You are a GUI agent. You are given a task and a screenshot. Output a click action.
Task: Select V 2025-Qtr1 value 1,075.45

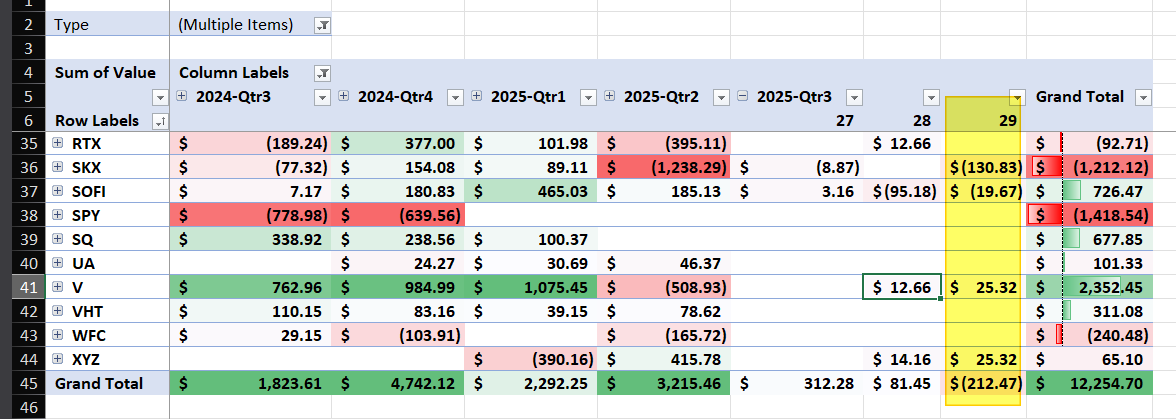click(530, 287)
